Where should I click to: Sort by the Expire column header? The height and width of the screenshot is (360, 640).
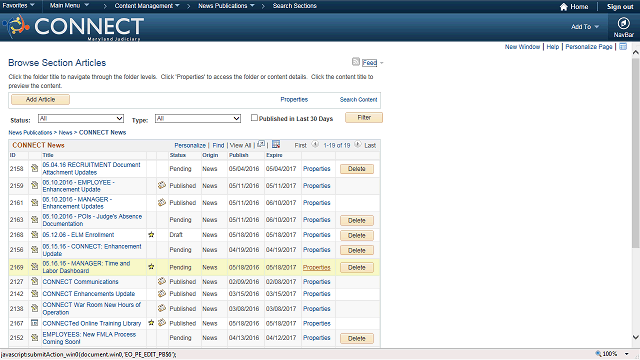tap(274, 155)
